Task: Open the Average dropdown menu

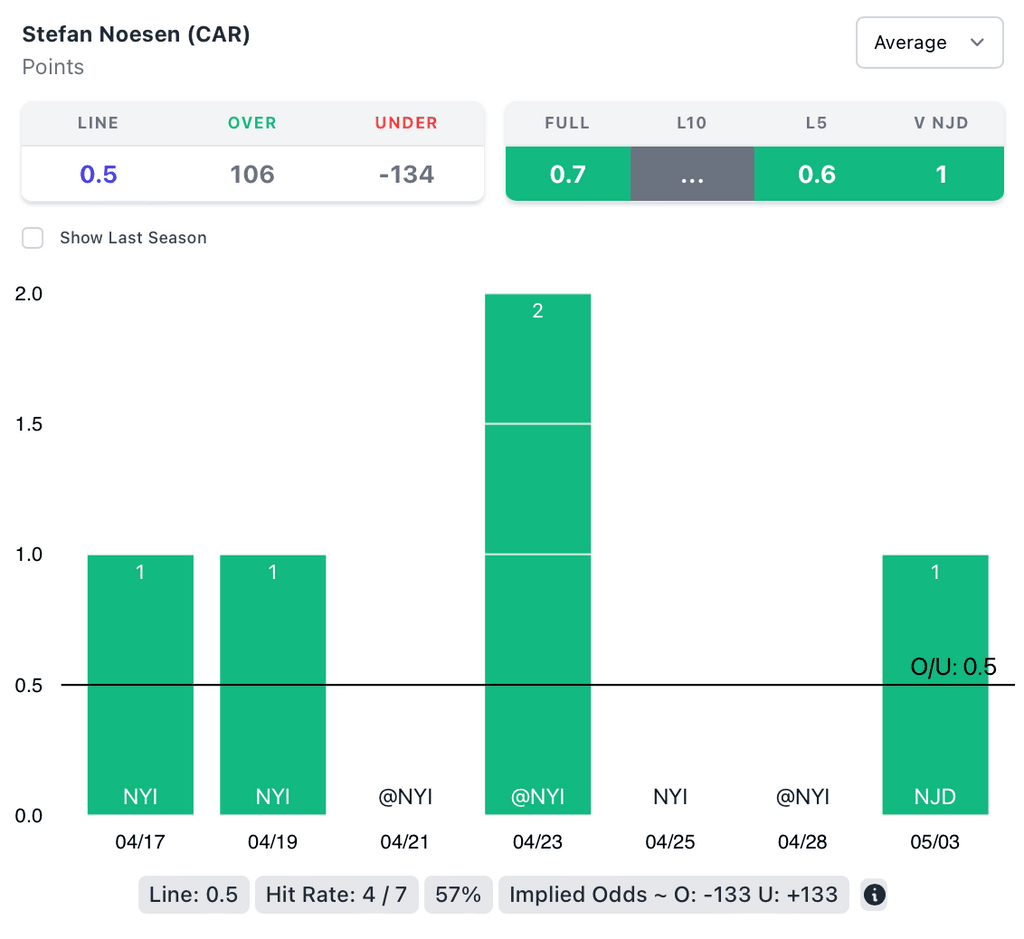Action: coord(928,43)
